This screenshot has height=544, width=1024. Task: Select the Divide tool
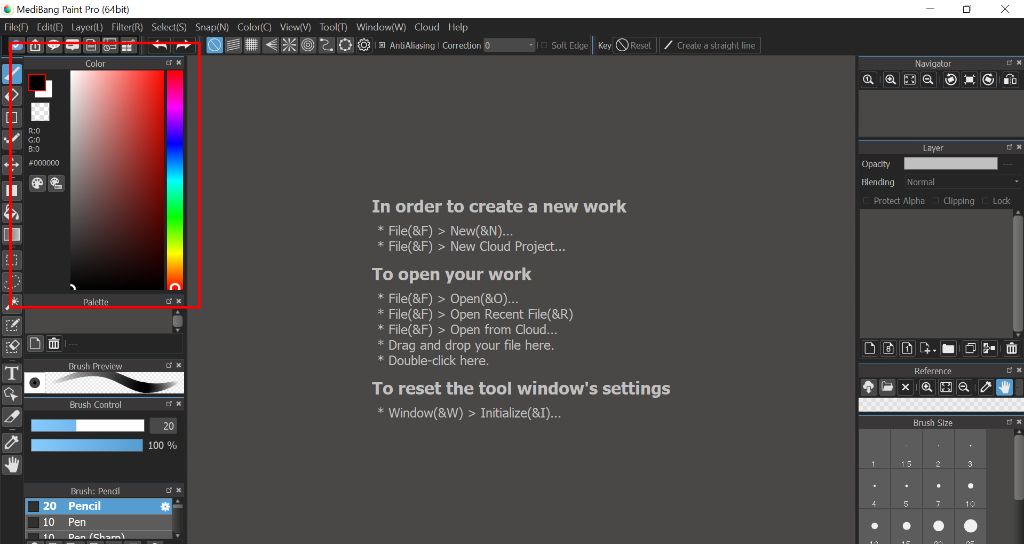(12, 417)
